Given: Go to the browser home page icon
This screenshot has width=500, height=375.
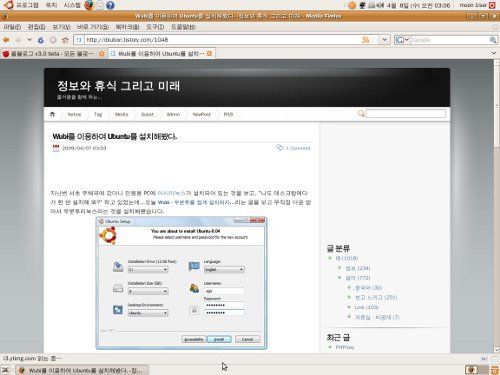Looking at the screenshot, I should [65, 40].
